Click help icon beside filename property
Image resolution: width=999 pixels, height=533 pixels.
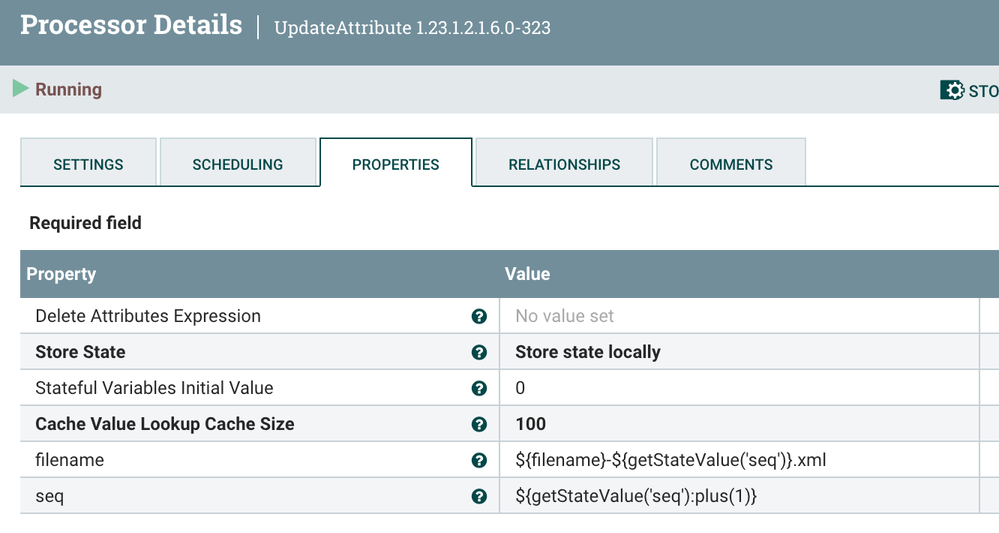(x=479, y=460)
